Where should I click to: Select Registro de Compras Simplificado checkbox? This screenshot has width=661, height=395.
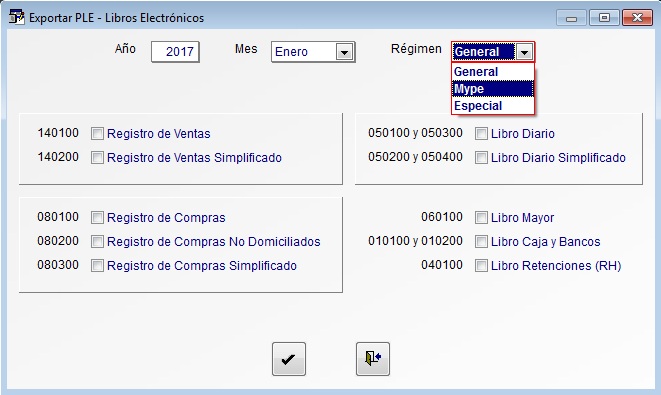tap(97, 266)
